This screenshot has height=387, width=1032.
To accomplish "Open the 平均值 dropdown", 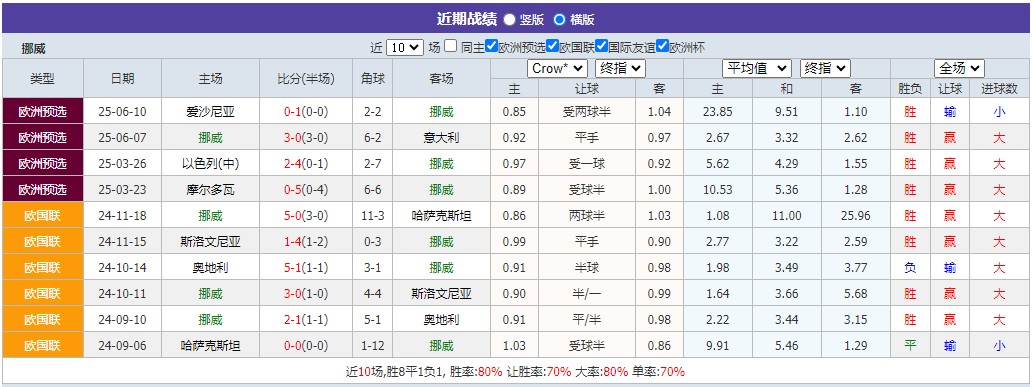I will pos(757,68).
